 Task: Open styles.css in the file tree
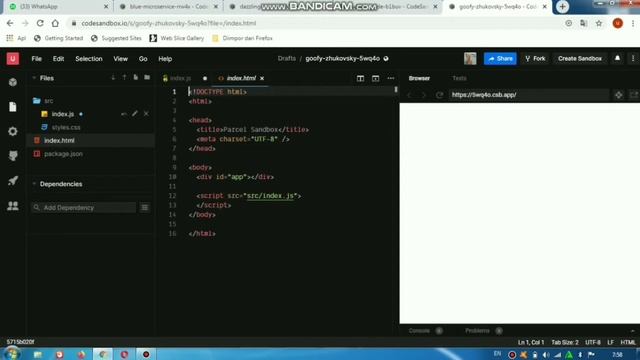pos(66,127)
